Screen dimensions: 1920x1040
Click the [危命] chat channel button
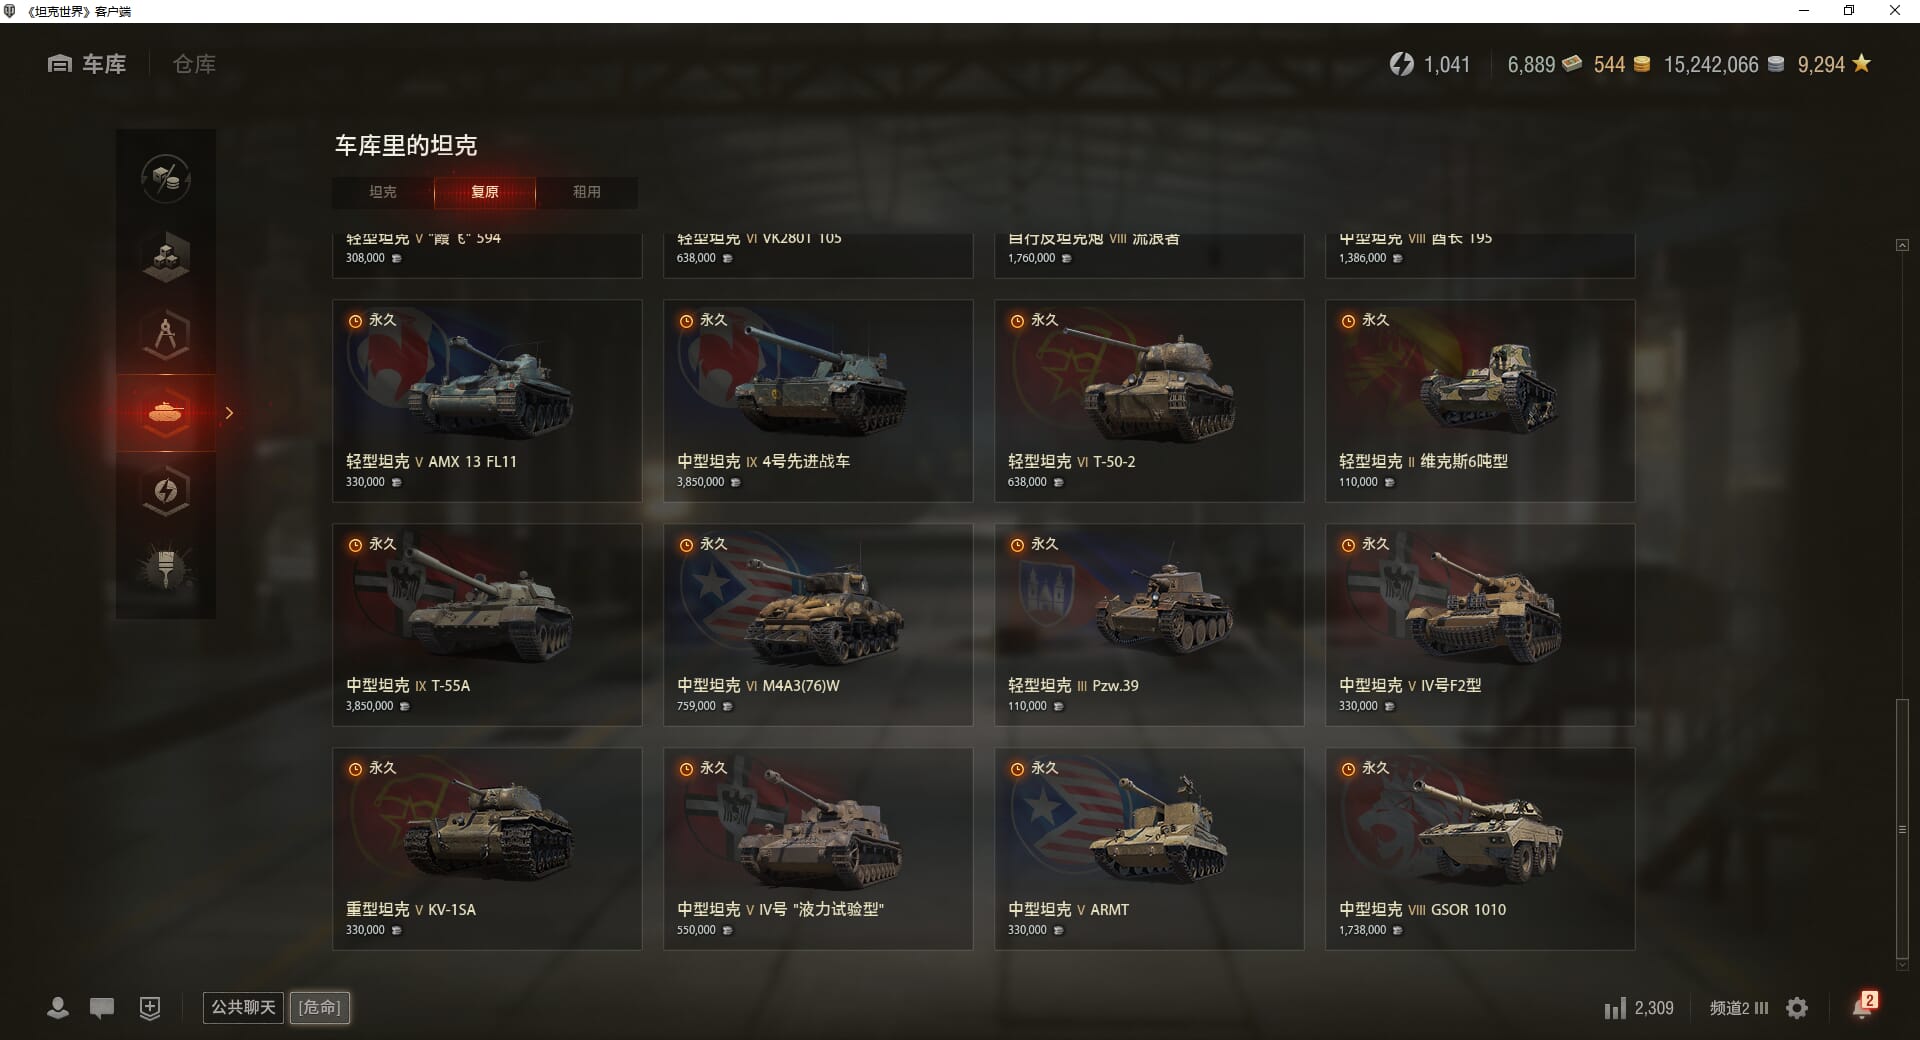320,1007
